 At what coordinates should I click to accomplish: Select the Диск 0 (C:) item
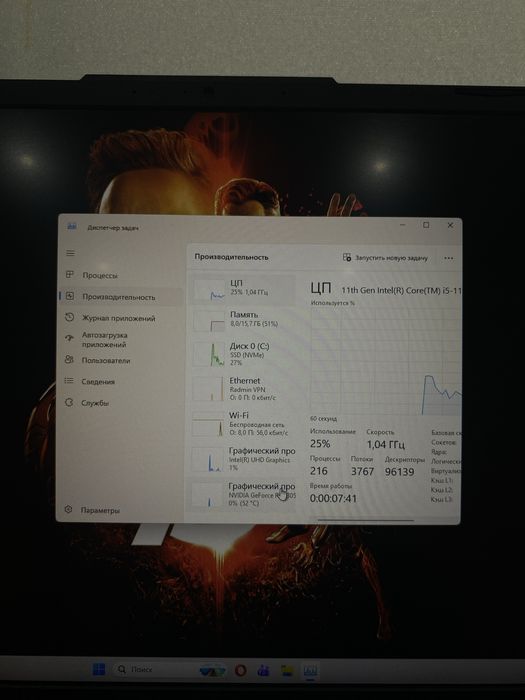coord(244,354)
